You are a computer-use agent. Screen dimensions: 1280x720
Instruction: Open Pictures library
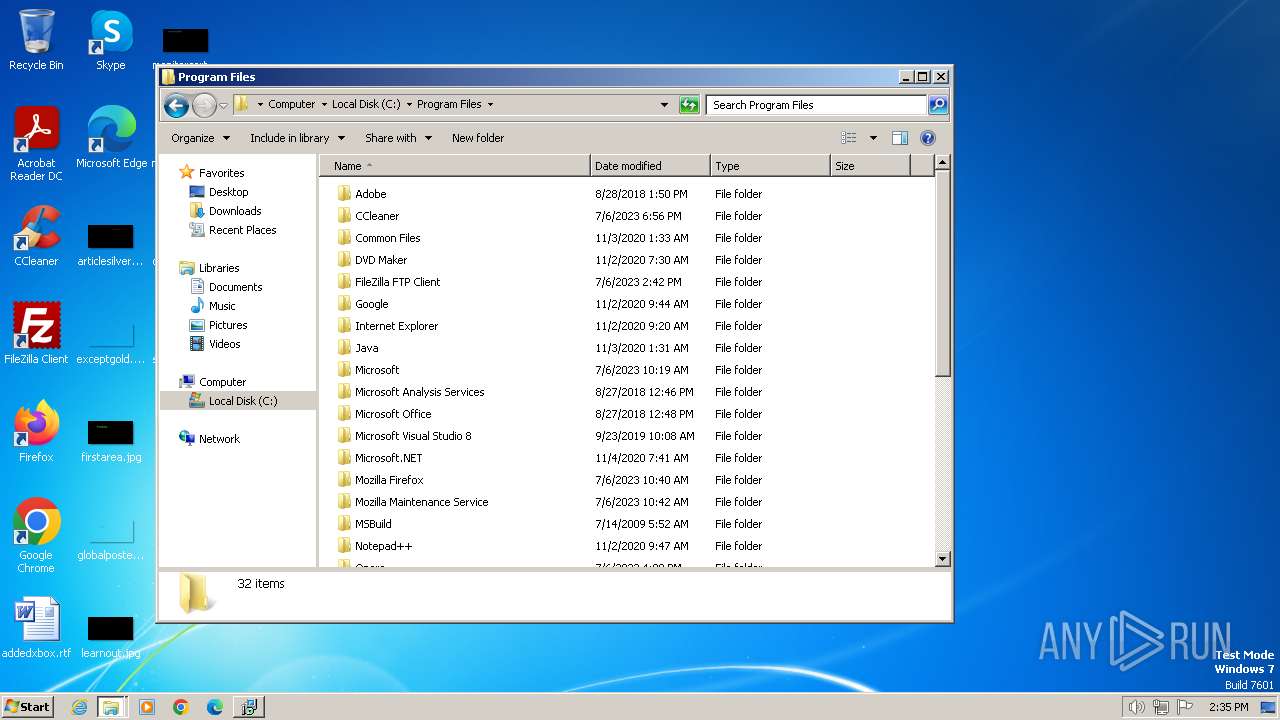click(228, 325)
